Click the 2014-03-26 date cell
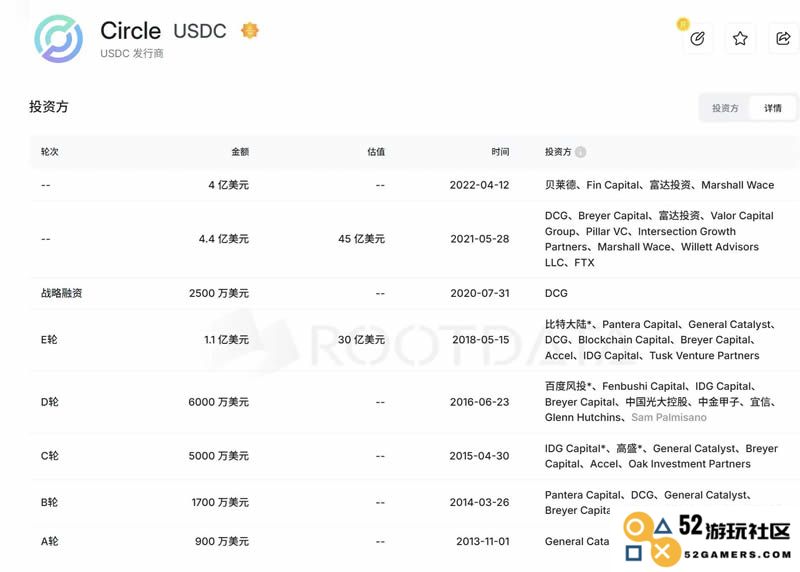This screenshot has height=572, width=800. (479, 503)
